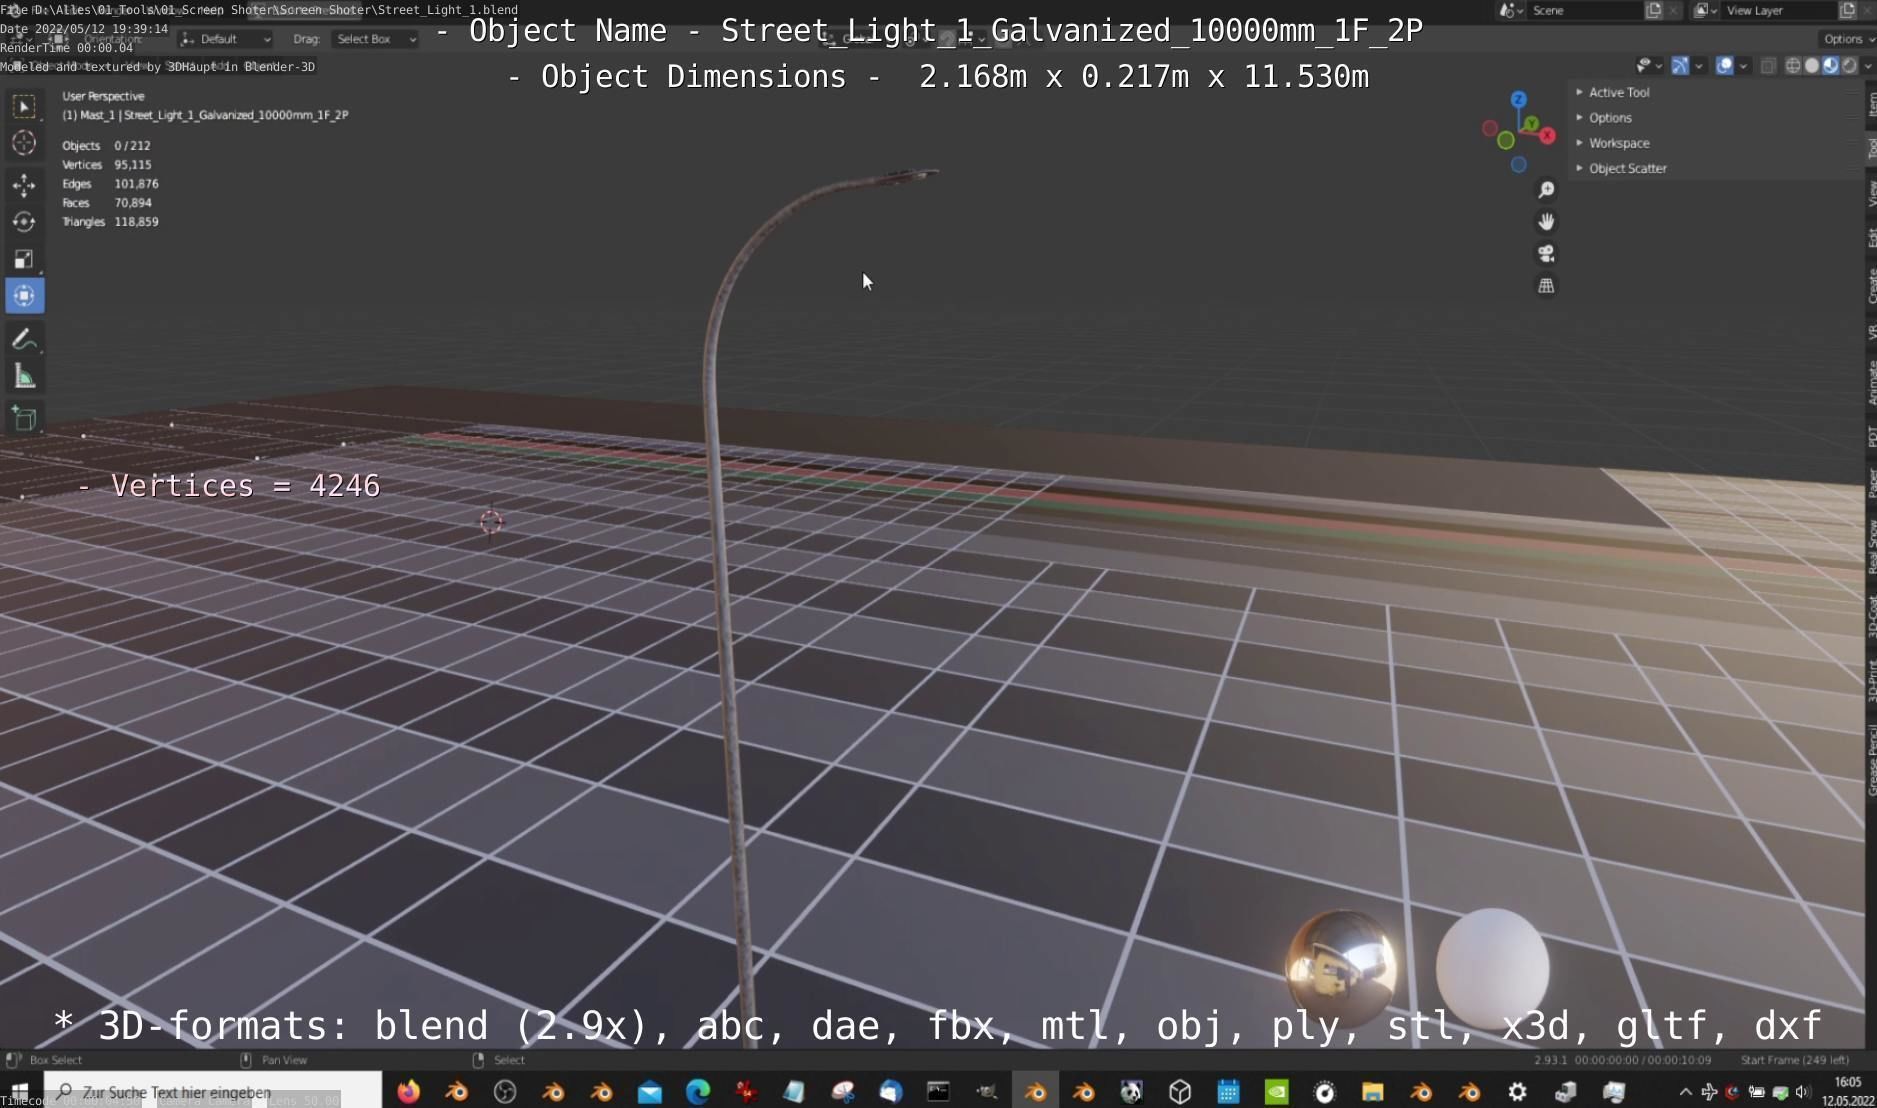Switch perspective/orthographic grid icon
1877x1108 pixels.
[x=1546, y=286]
